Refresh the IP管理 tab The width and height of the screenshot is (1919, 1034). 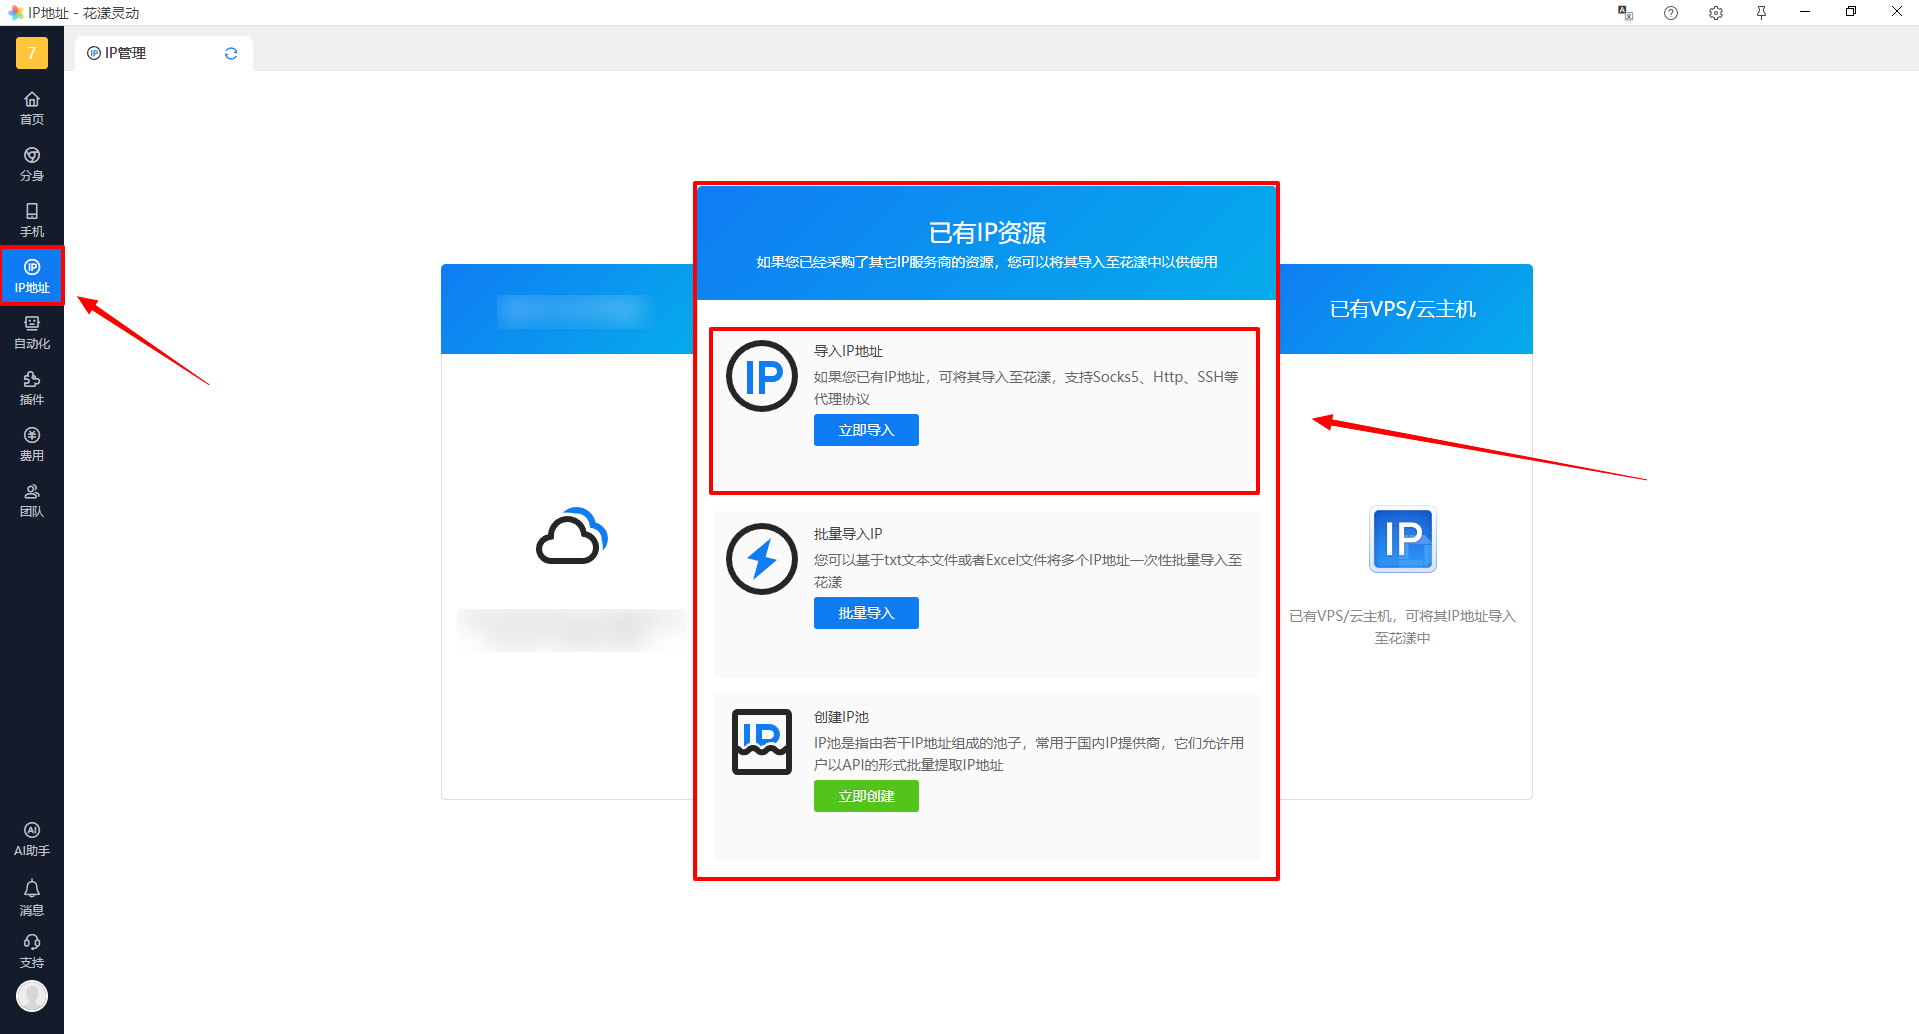(231, 53)
